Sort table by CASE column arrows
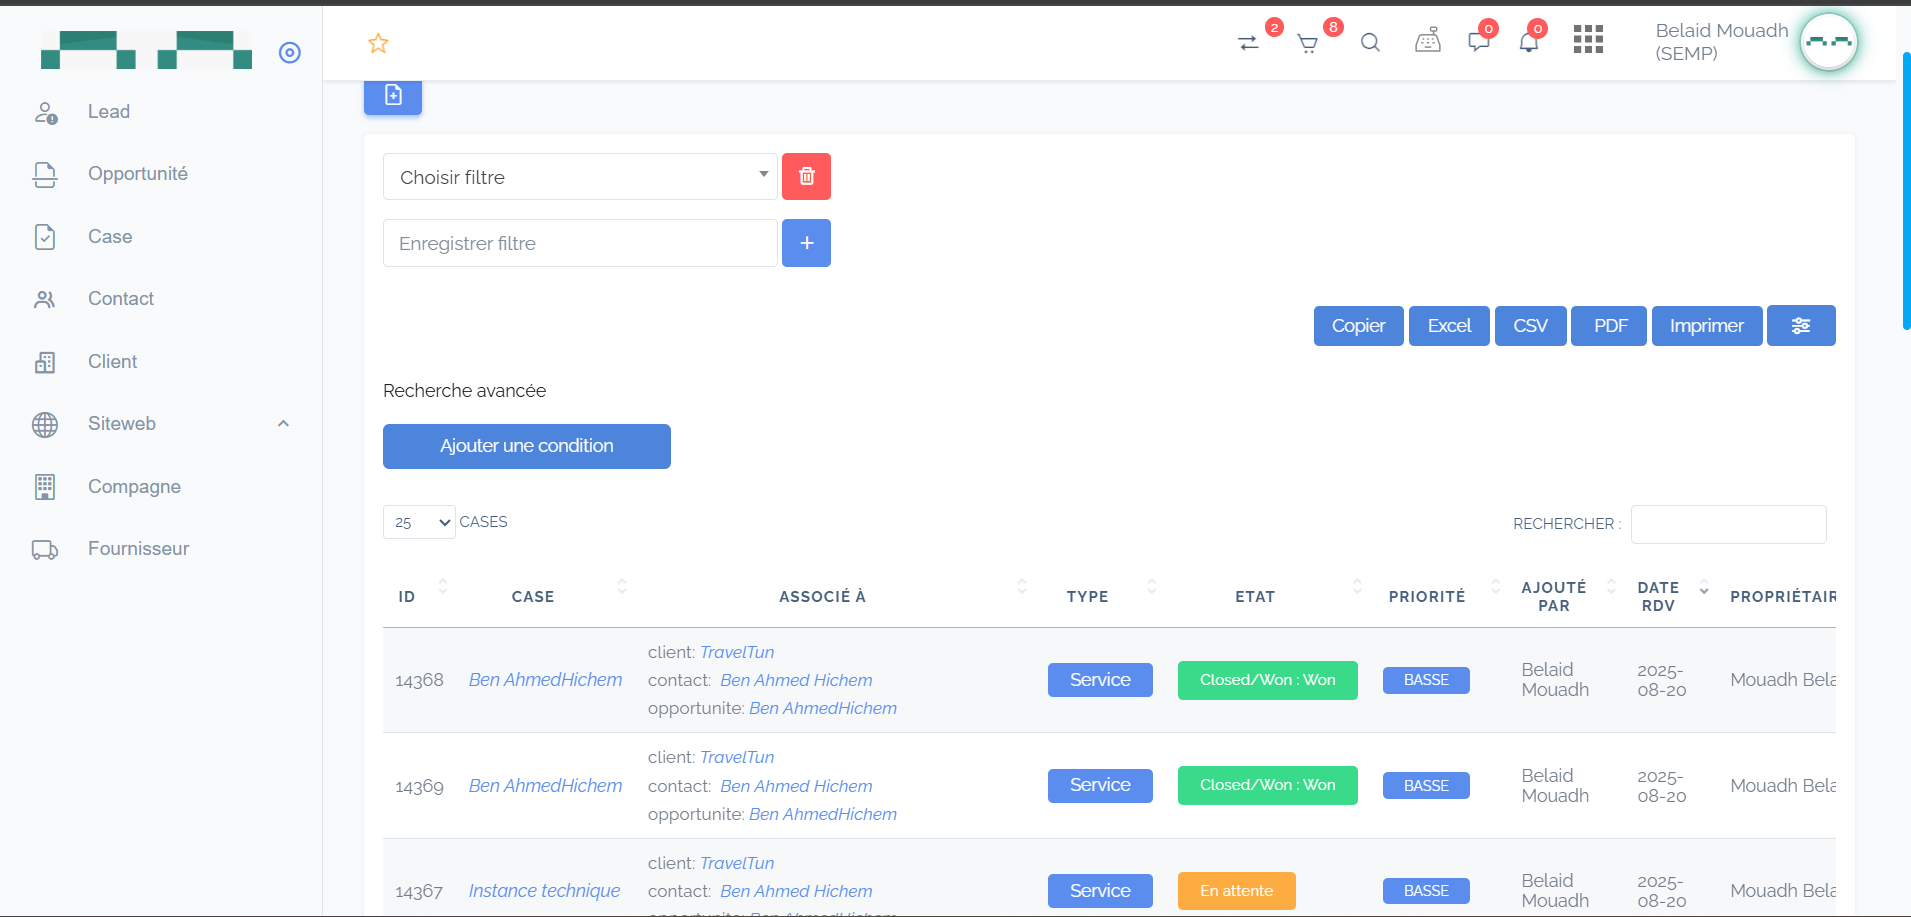The height and width of the screenshot is (917, 1911). coord(622,587)
